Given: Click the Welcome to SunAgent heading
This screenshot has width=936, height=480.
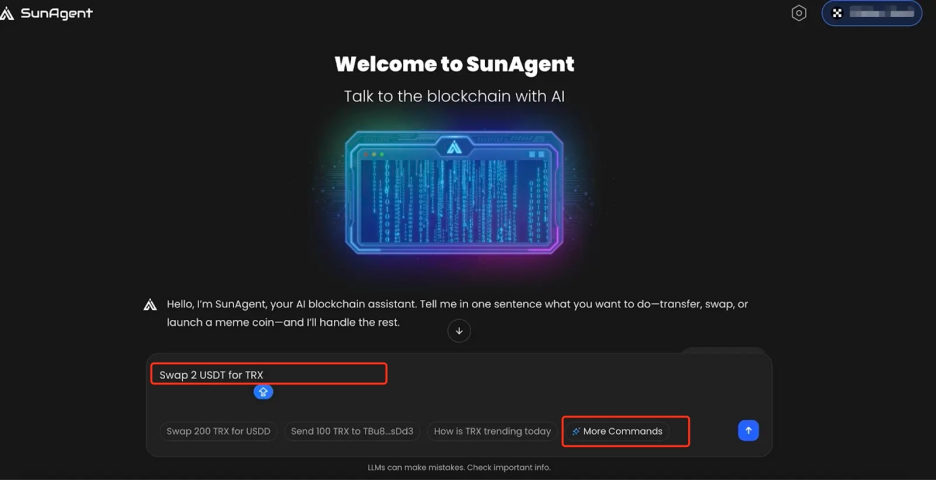Looking at the screenshot, I should click(x=454, y=65).
